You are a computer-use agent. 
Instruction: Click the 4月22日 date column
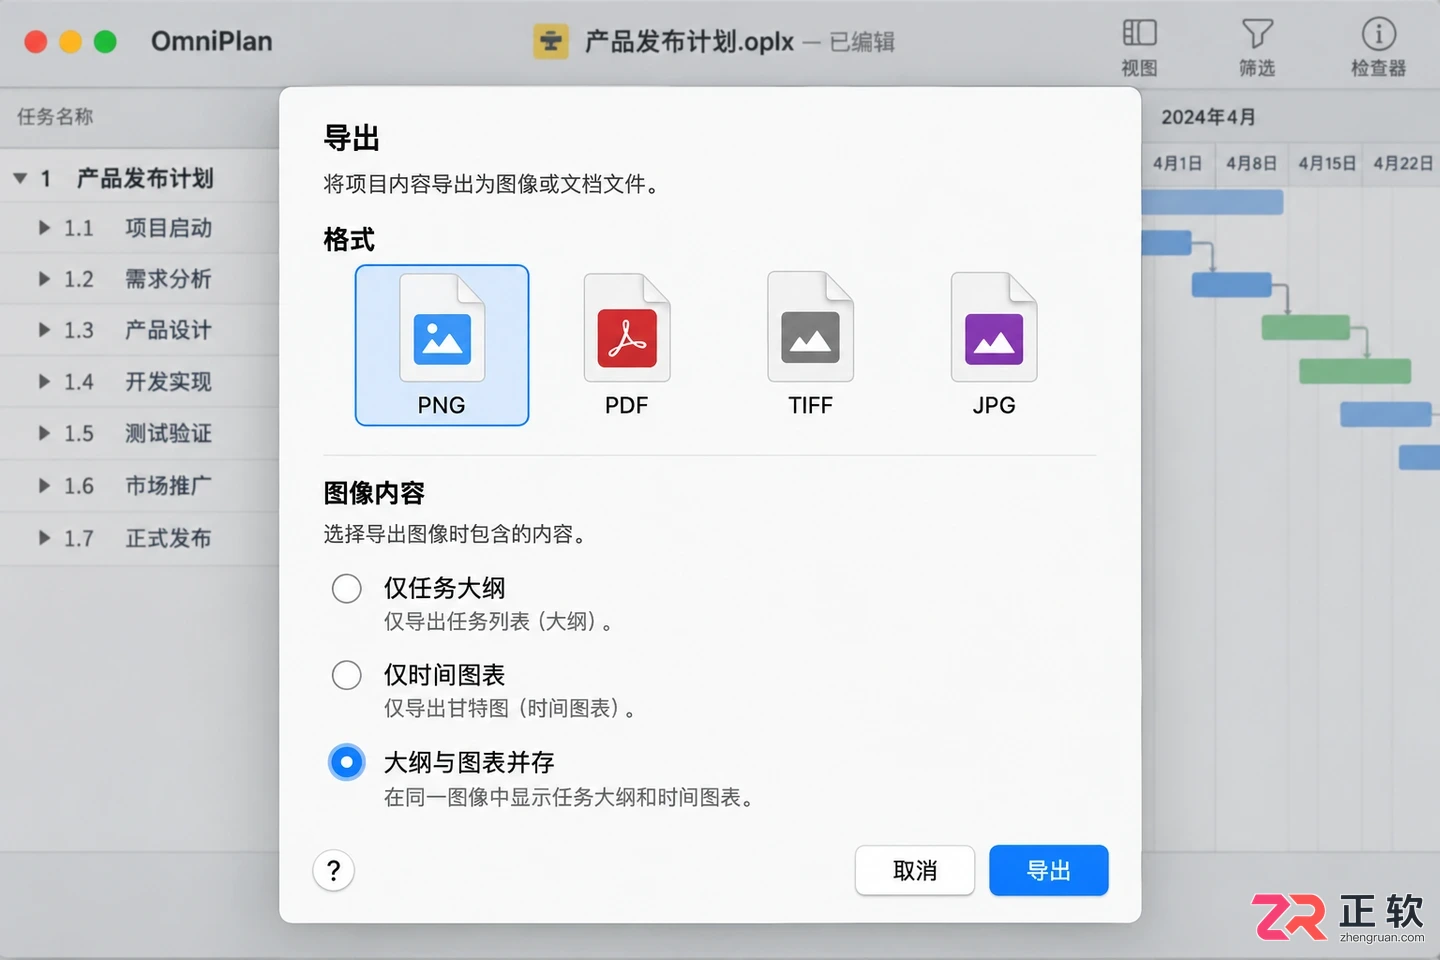1403,163
